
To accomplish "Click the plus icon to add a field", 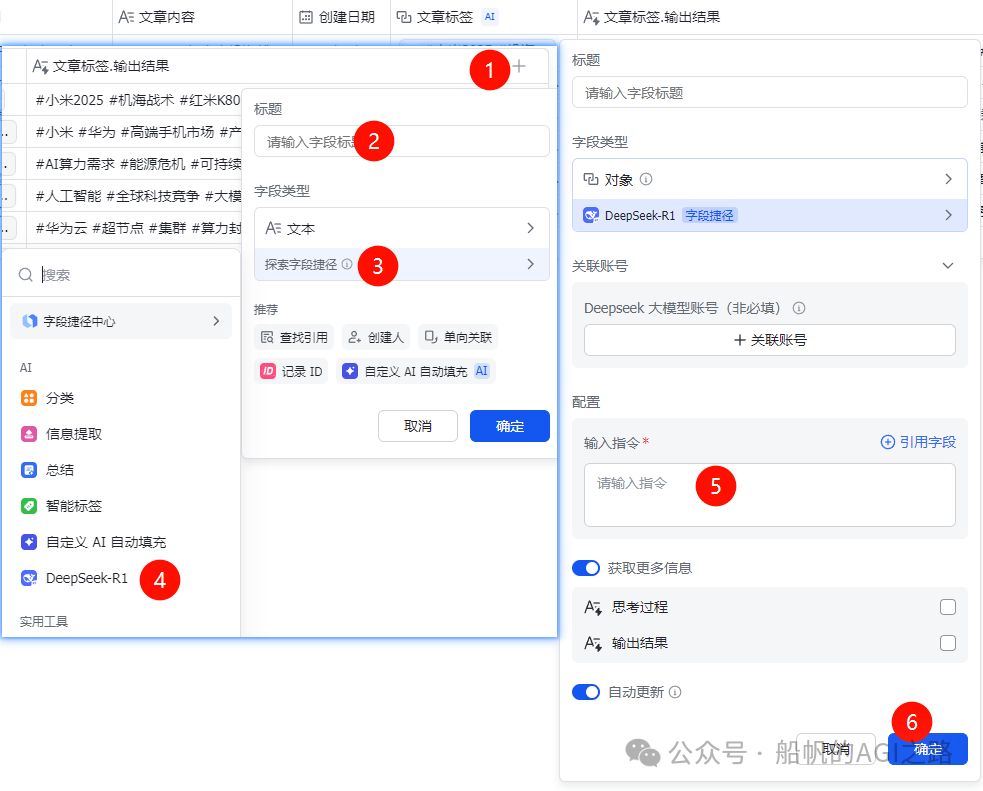I will (x=519, y=66).
